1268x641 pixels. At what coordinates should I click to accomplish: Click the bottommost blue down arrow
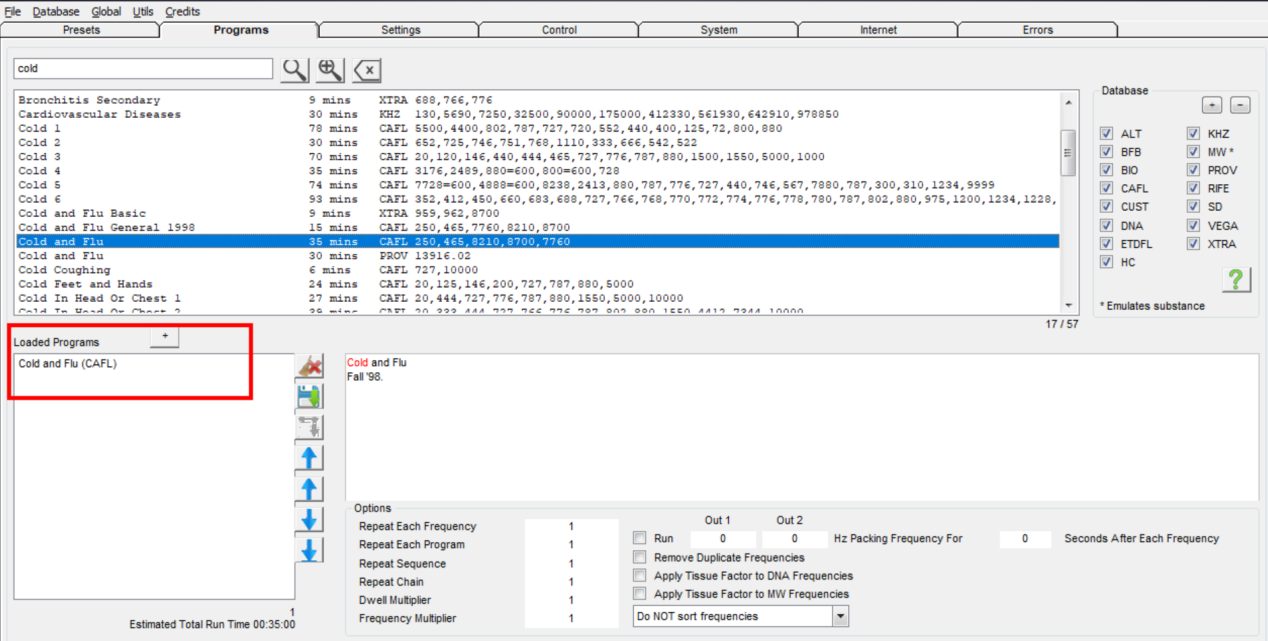tap(310, 550)
